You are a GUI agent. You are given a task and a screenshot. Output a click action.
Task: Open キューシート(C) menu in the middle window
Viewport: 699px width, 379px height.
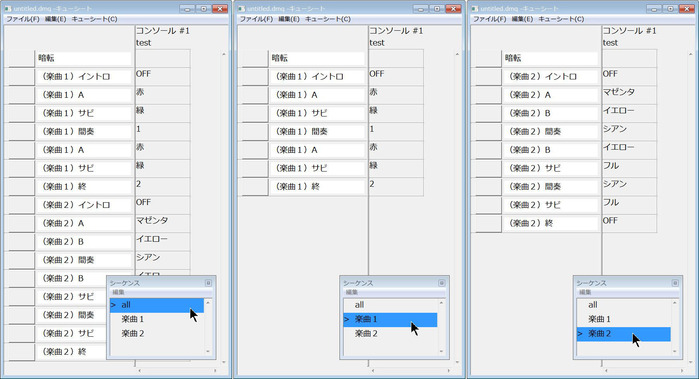[328, 19]
